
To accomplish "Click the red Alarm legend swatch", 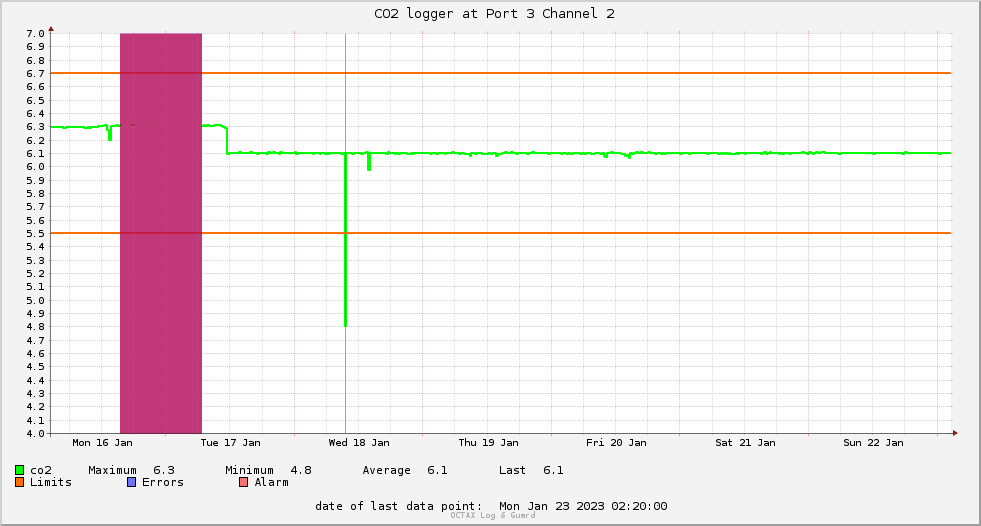I will pyautogui.click(x=243, y=482).
